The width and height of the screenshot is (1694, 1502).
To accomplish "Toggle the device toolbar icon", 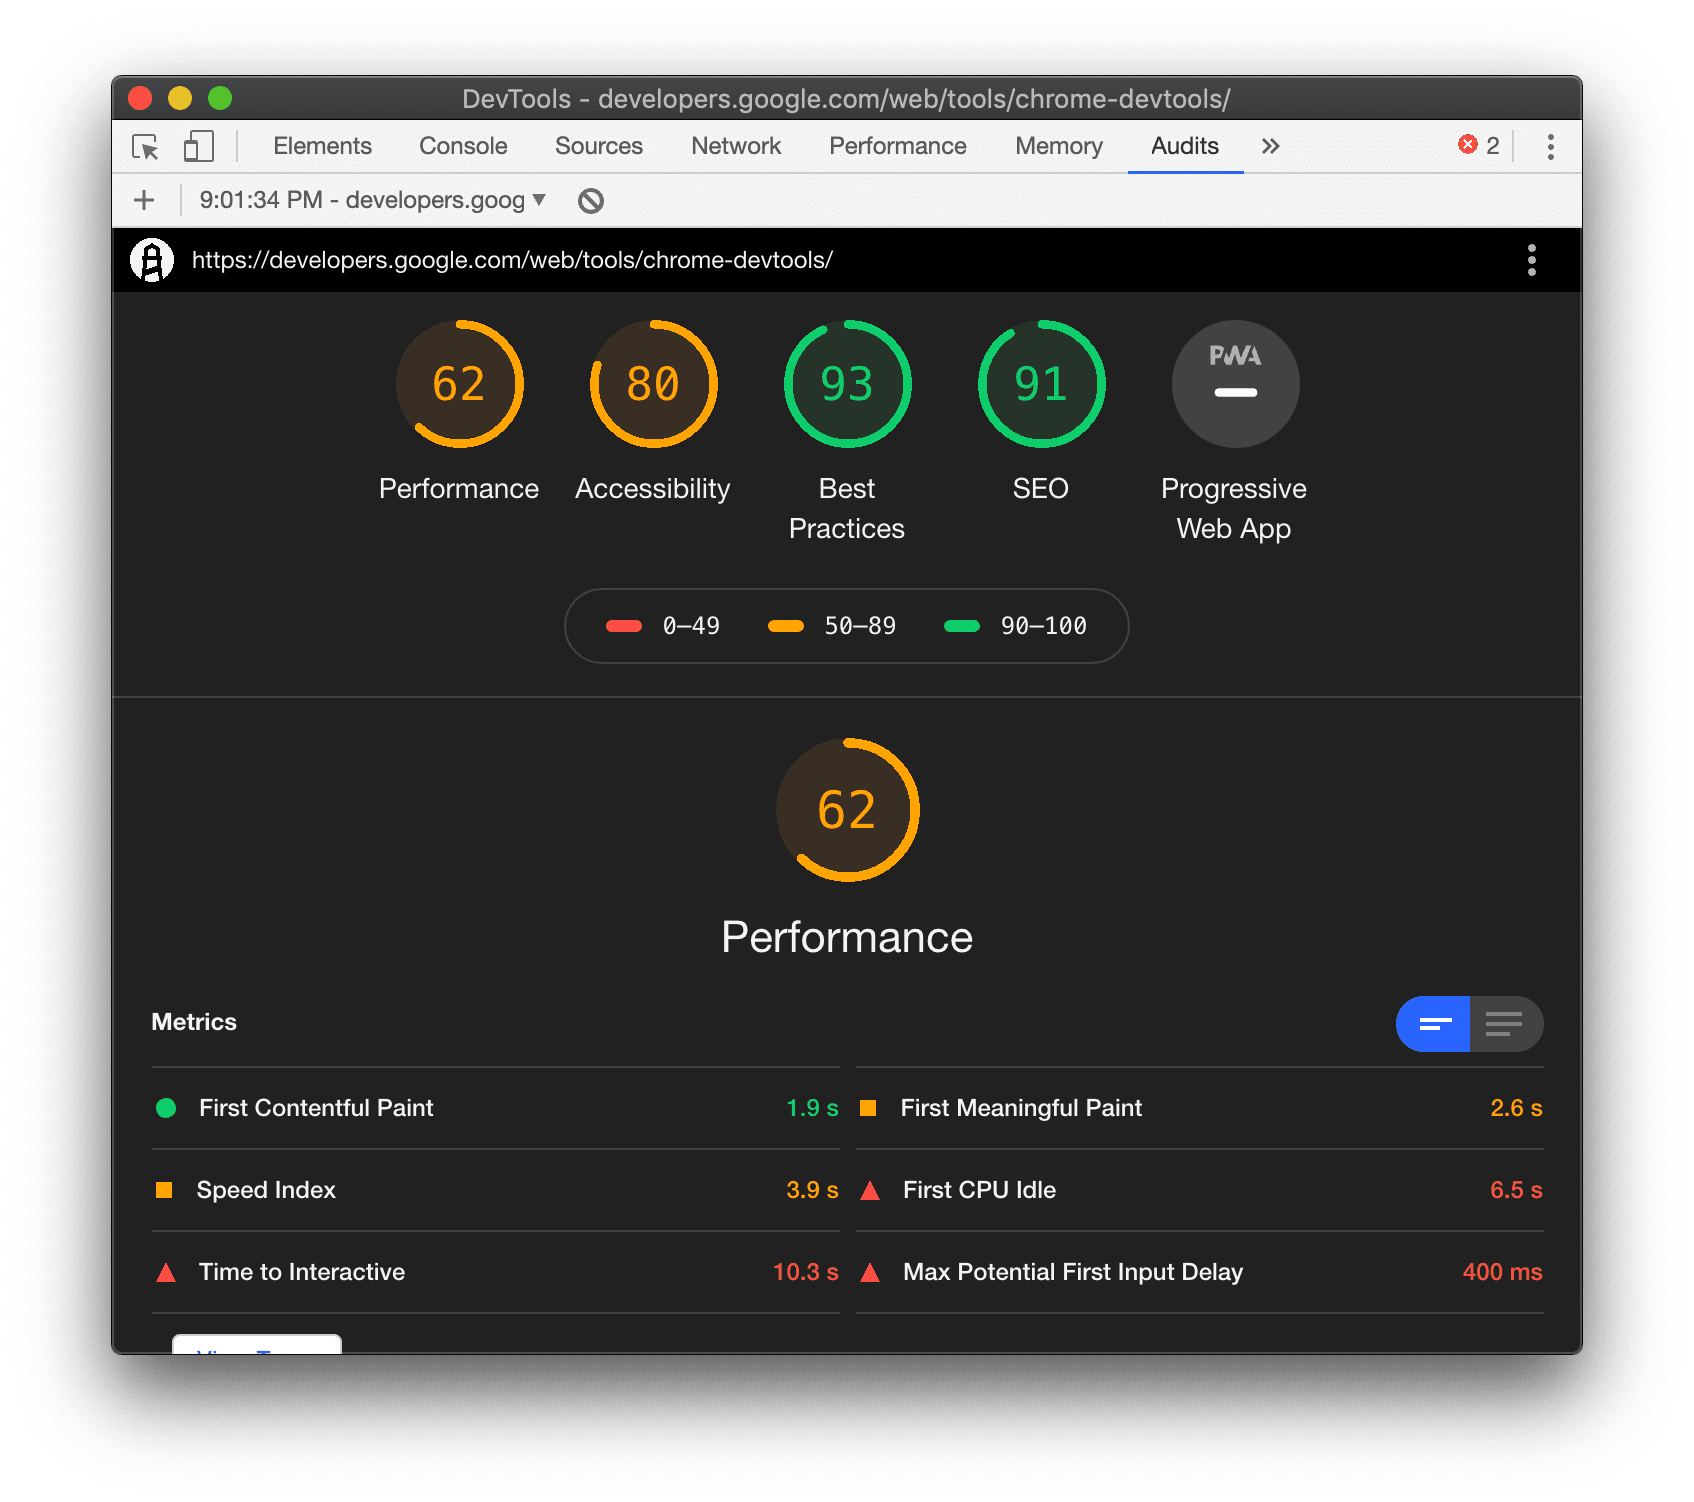I will [x=197, y=146].
